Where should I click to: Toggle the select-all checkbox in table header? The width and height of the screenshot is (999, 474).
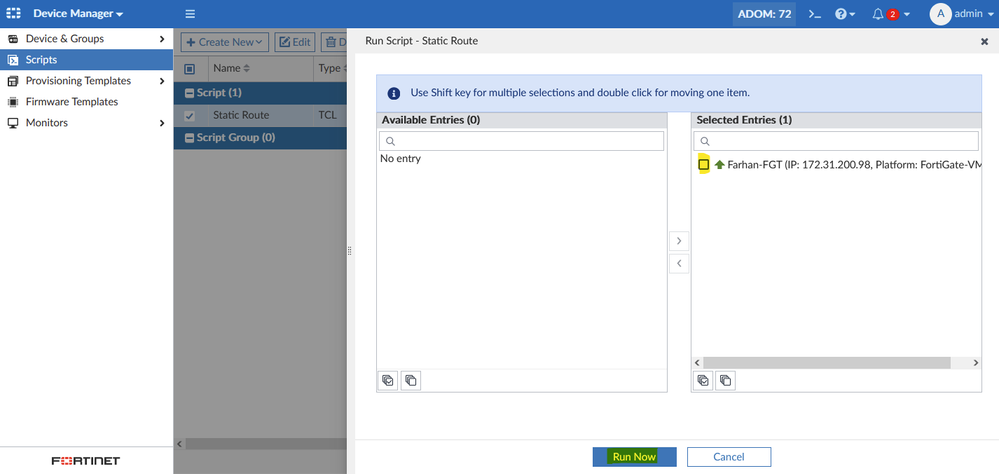189,69
